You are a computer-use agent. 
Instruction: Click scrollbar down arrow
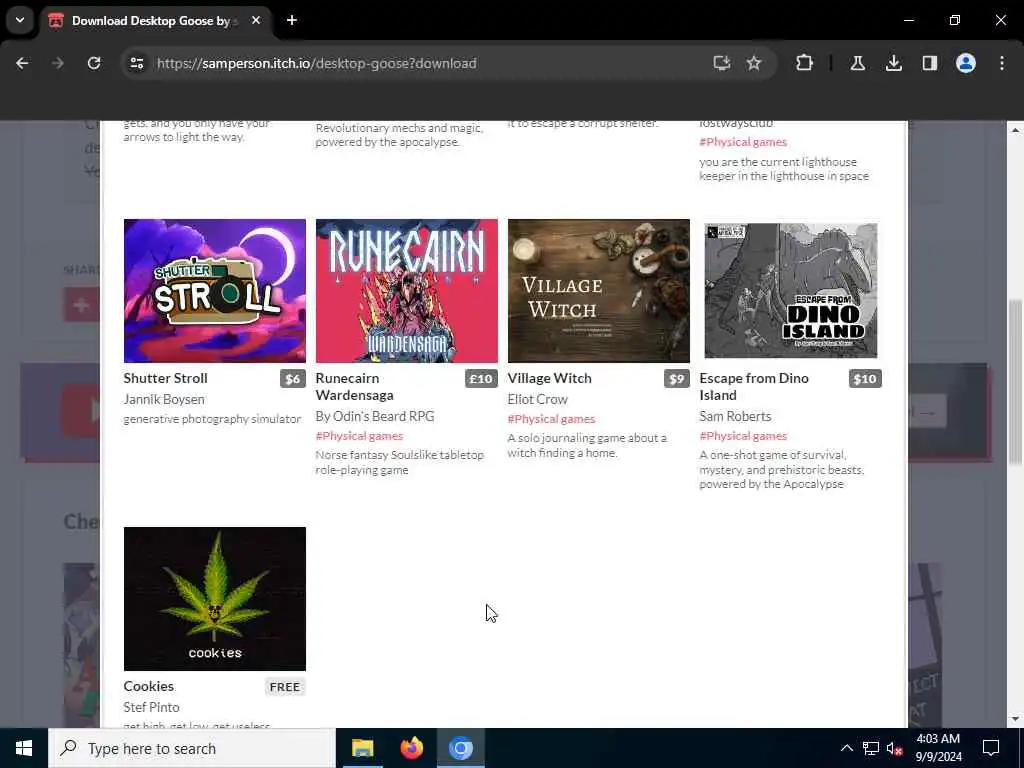coord(1015,719)
